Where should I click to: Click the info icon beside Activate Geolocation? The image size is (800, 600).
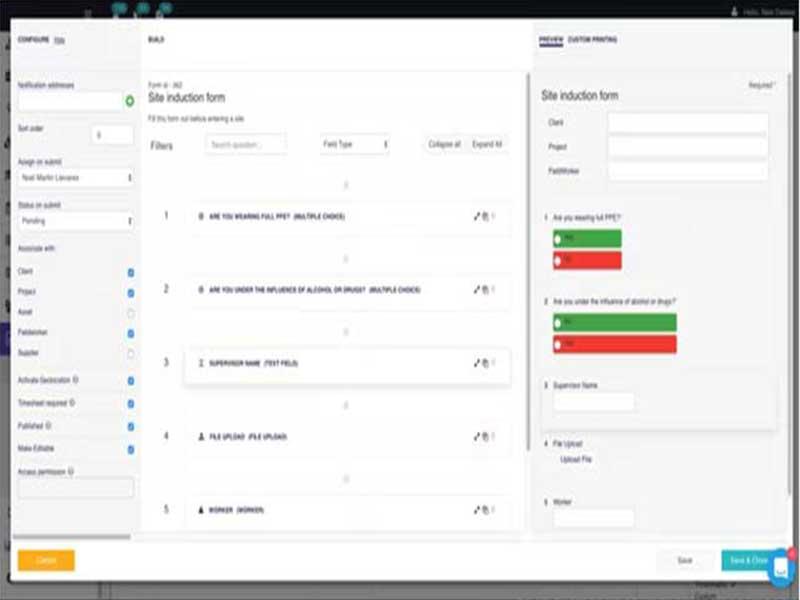(x=76, y=380)
